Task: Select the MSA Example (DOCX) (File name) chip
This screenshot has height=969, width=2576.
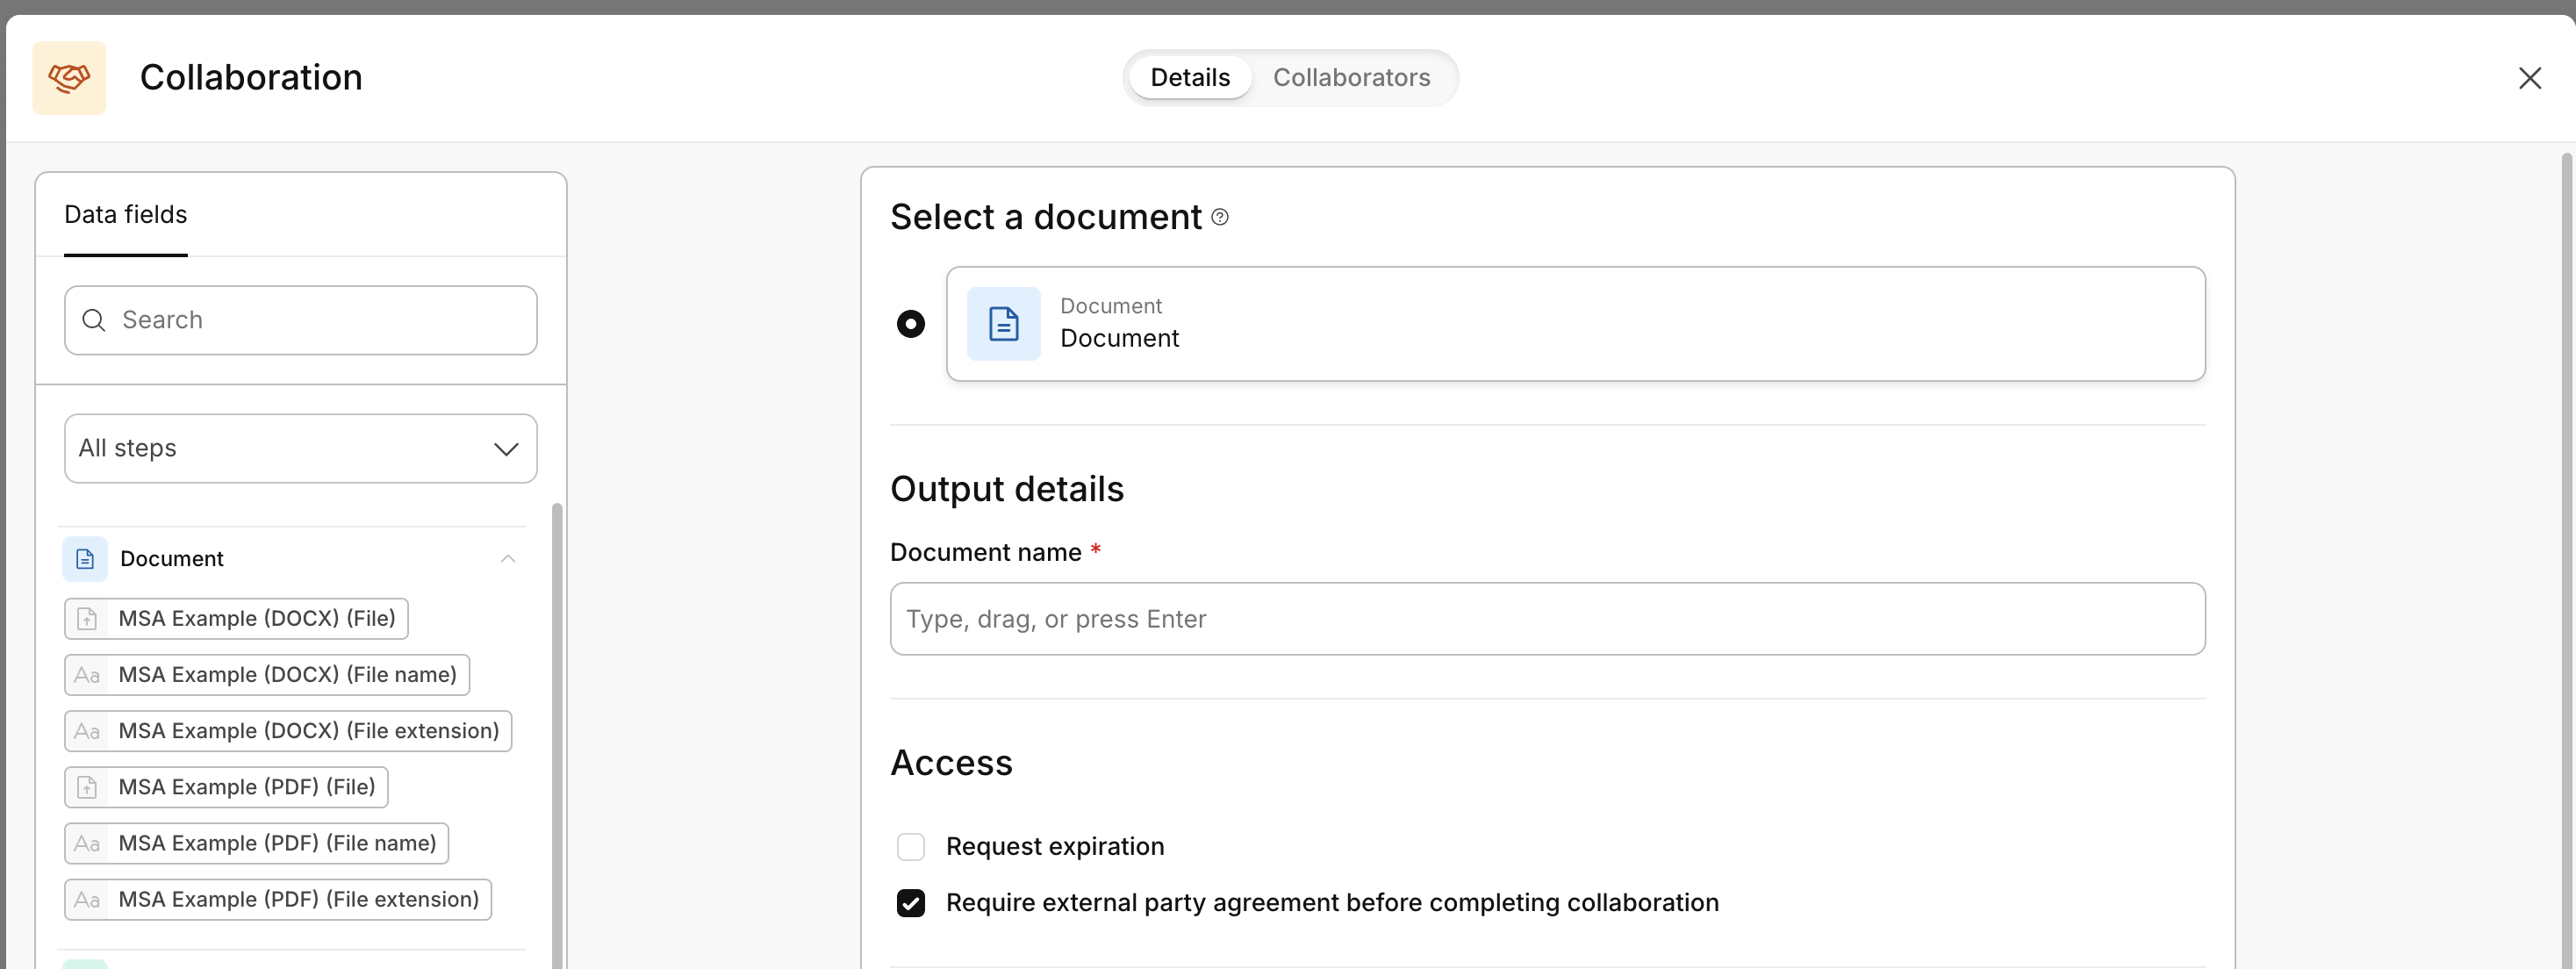Action: [267, 675]
